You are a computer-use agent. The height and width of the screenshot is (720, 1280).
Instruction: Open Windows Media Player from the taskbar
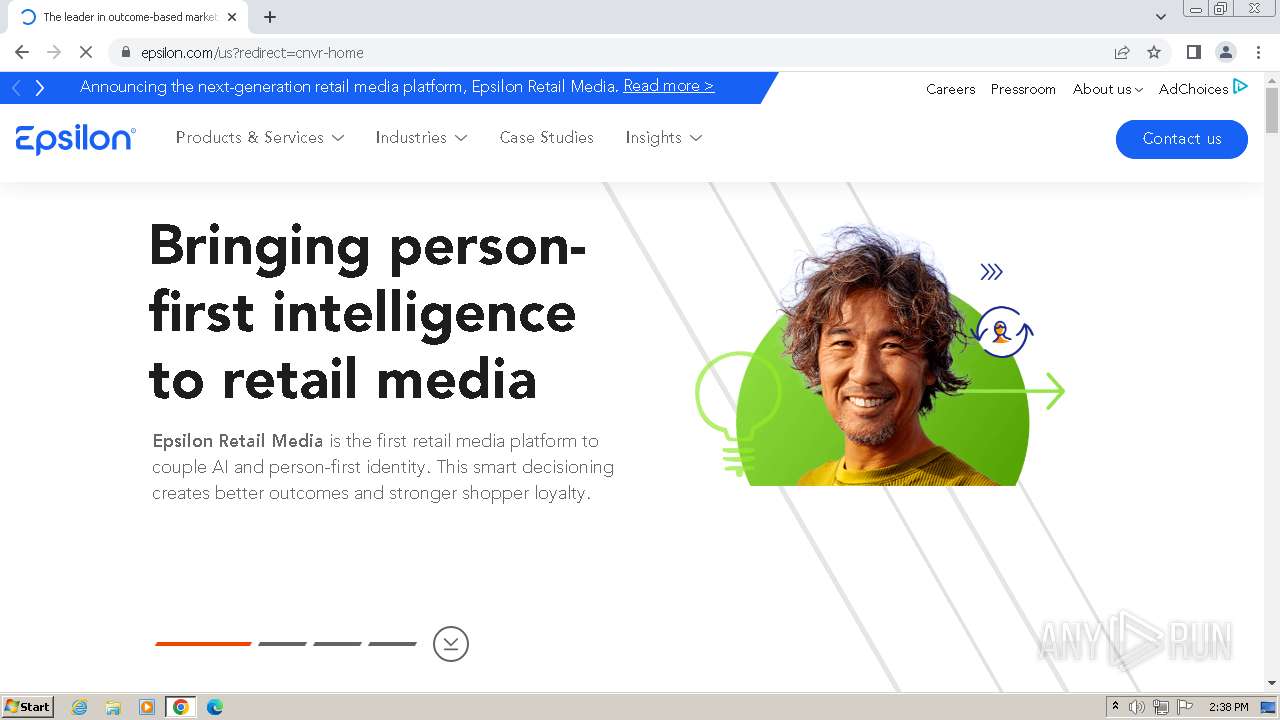coord(147,707)
